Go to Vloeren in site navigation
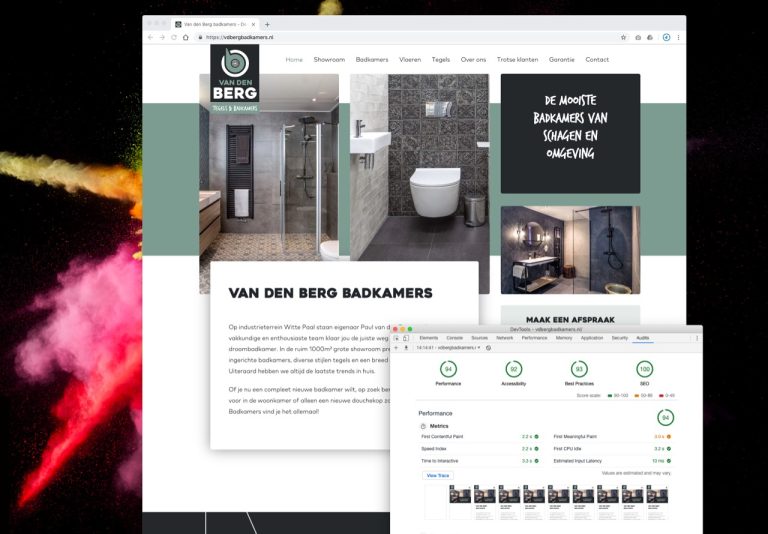Image resolution: width=768 pixels, height=534 pixels. click(410, 60)
